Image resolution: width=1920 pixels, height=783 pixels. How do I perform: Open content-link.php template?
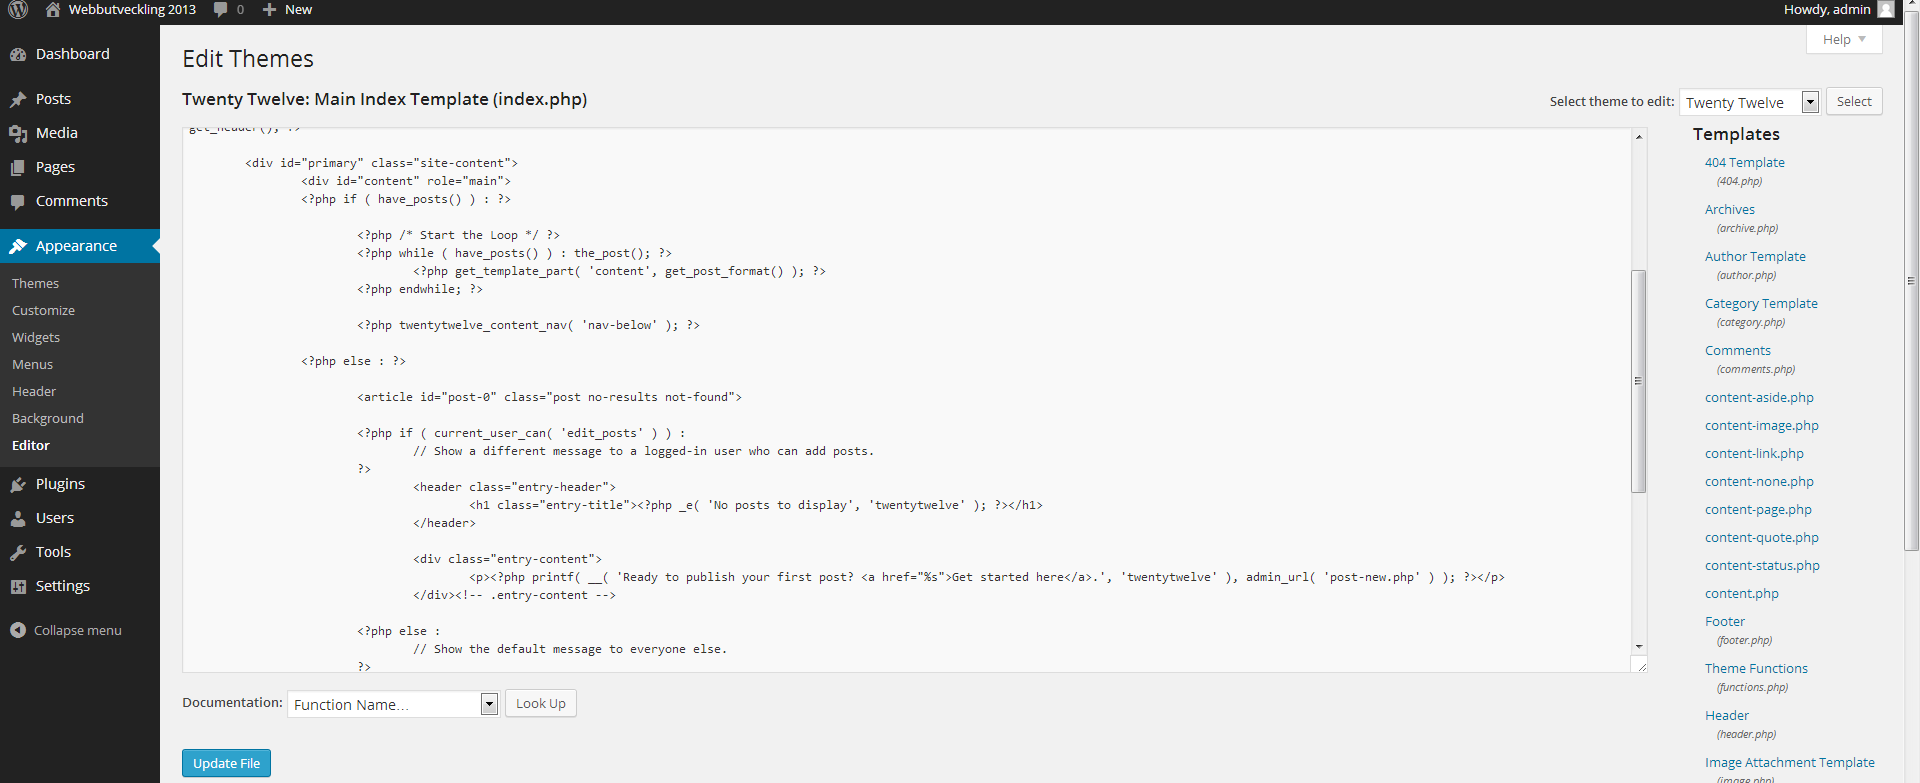(x=1754, y=453)
